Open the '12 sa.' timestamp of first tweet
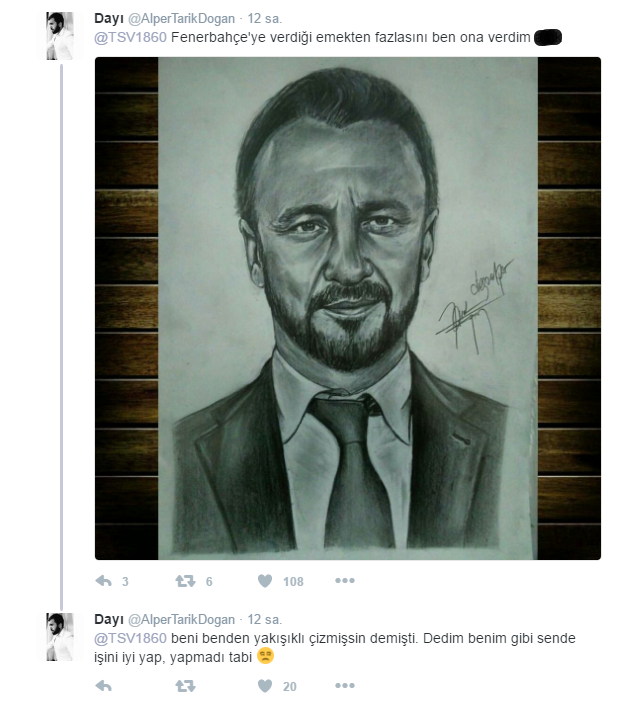Viewport: 630px width, 705px height. tap(265, 19)
